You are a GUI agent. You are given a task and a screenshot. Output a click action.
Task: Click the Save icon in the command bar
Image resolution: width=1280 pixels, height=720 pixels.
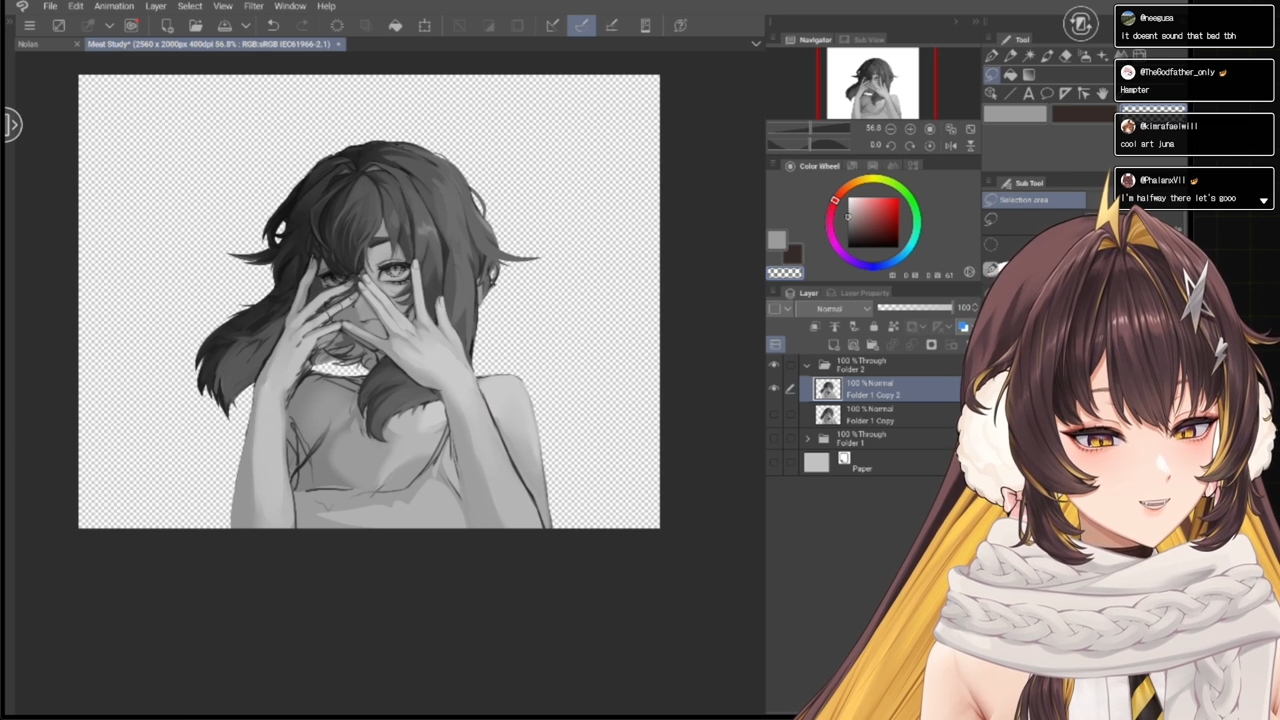point(225,25)
